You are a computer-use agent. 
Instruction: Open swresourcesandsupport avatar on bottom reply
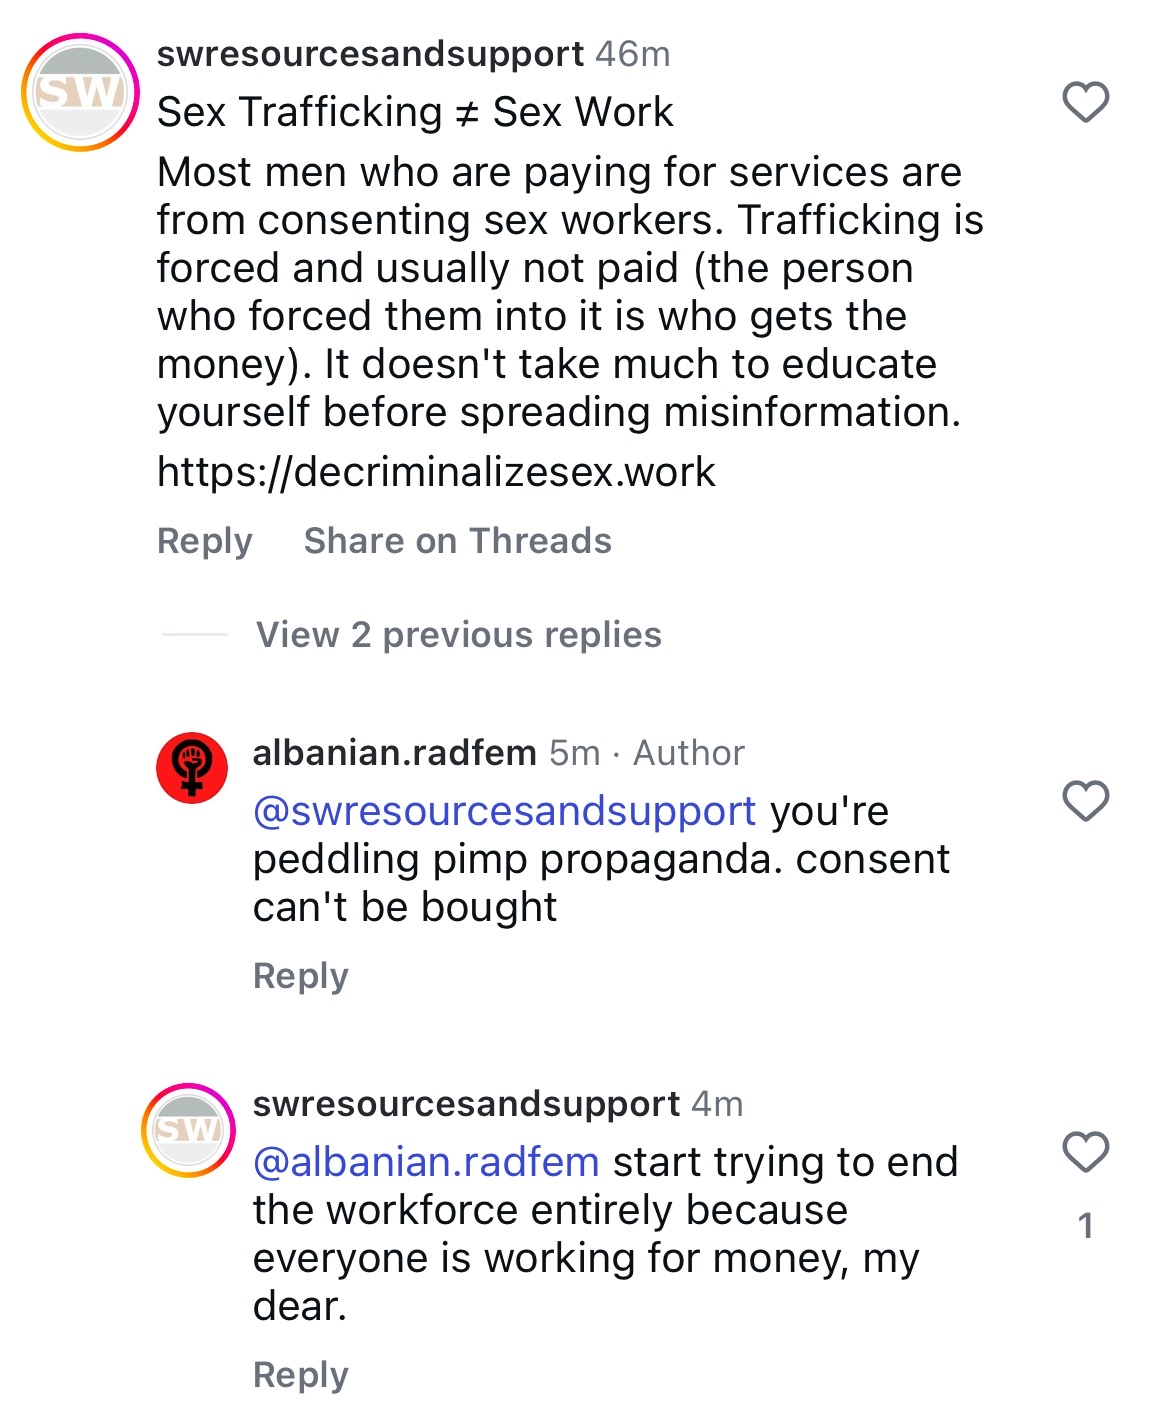coord(188,1130)
